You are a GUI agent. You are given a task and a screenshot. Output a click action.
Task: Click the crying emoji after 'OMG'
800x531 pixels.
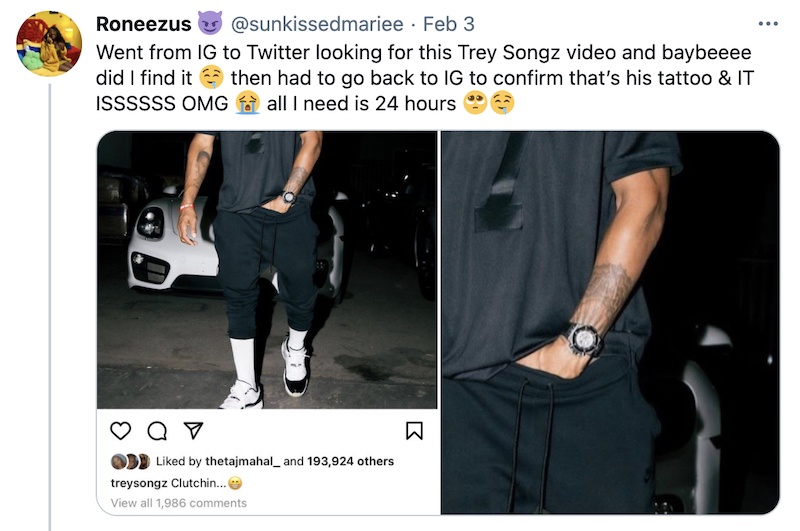pyautogui.click(x=249, y=102)
